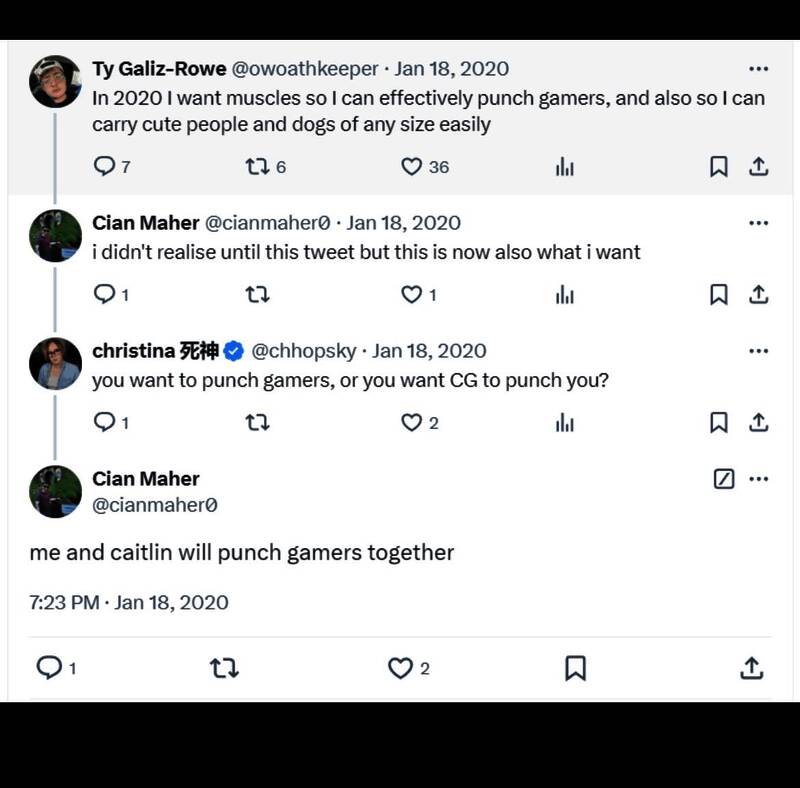Like Cian Maher's first reply
The image size is (800, 788).
[x=411, y=294]
